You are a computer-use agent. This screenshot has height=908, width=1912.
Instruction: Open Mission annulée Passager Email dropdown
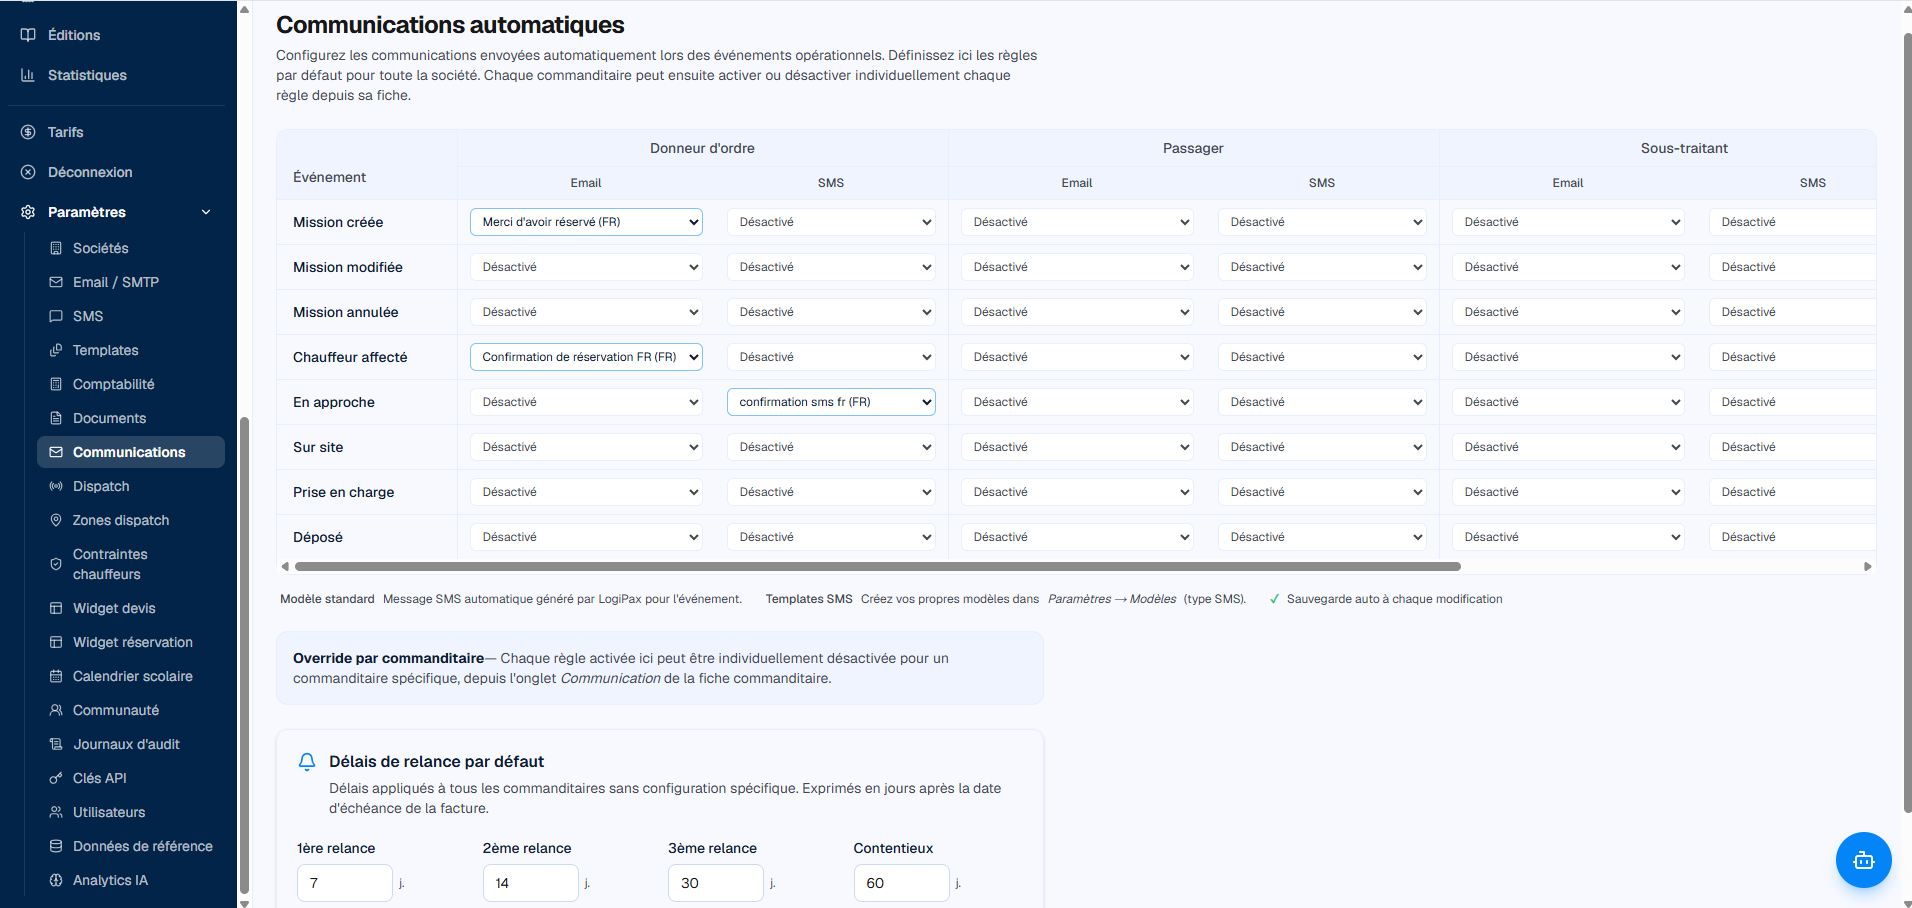[x=1077, y=312]
